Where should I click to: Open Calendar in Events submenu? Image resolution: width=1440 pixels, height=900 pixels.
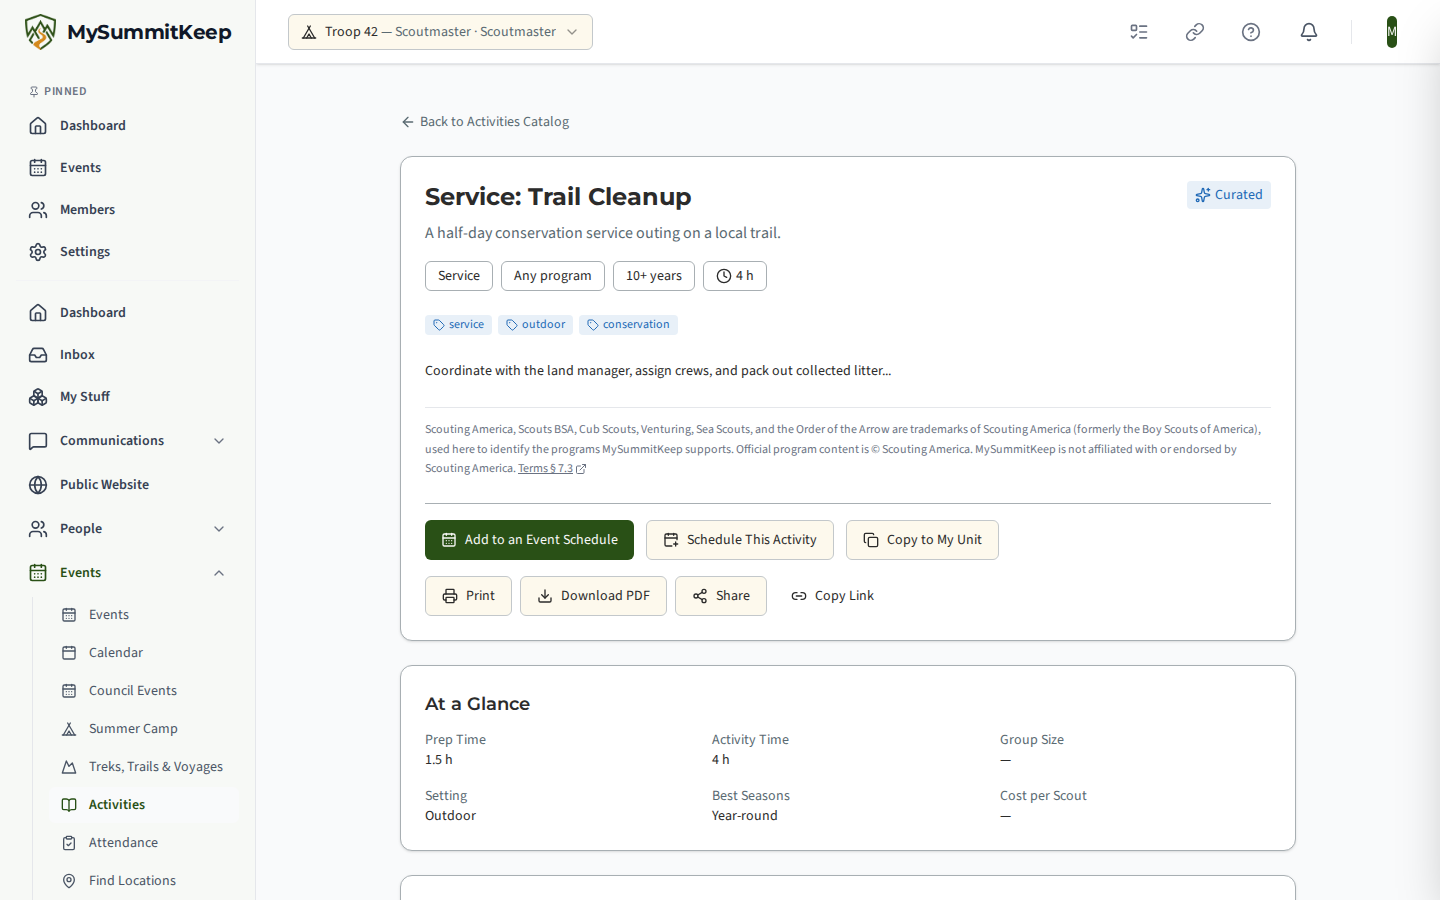coord(144,653)
